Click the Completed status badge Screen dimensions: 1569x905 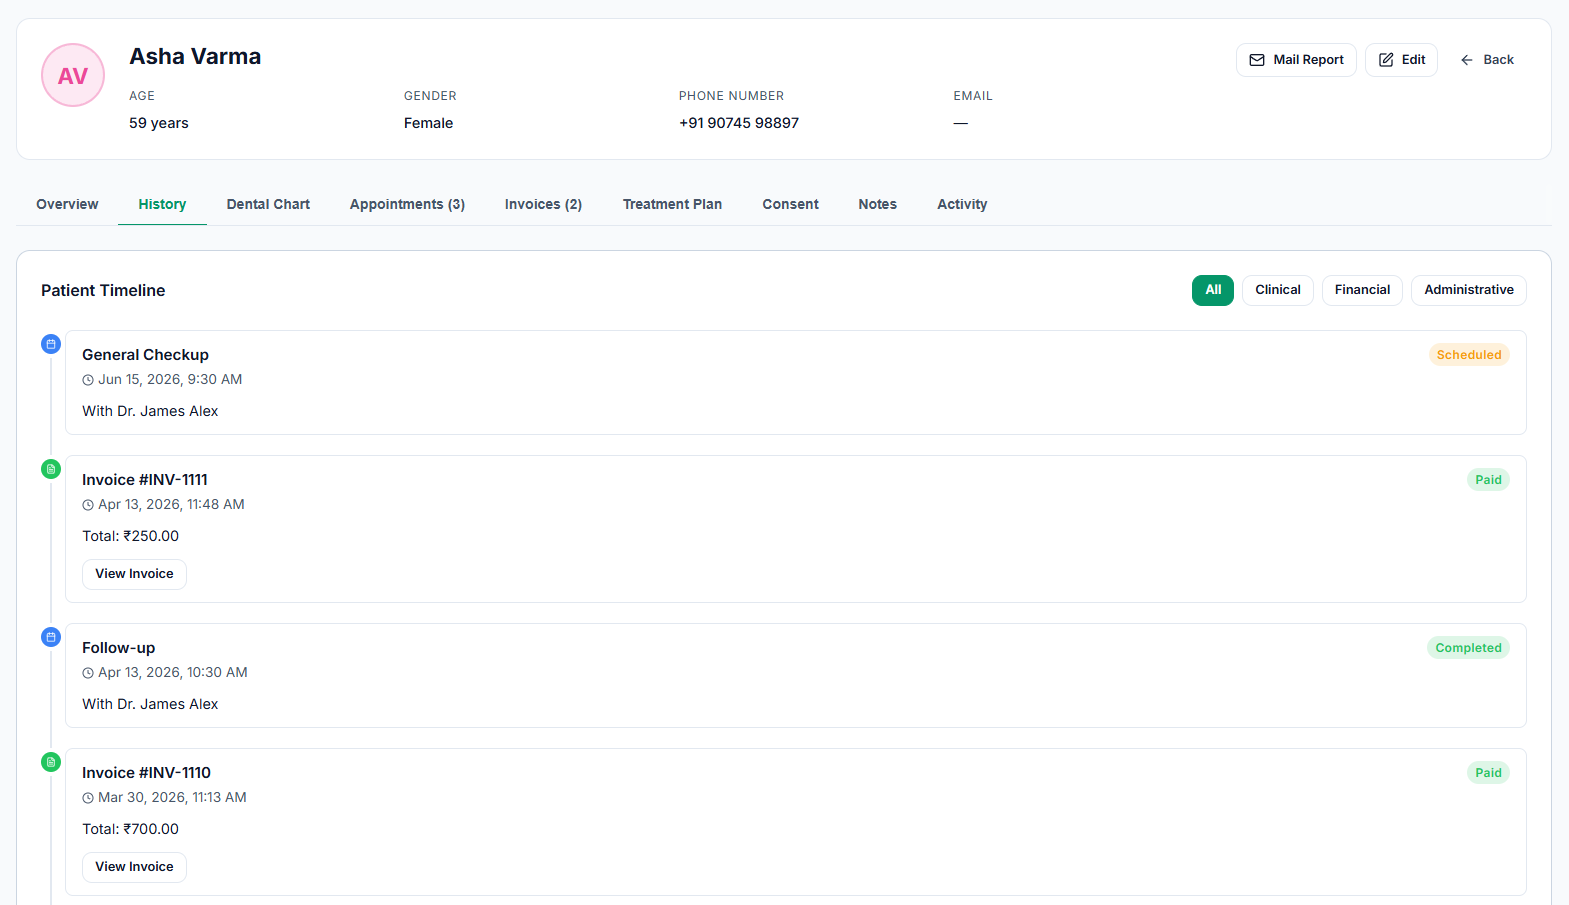click(x=1468, y=648)
